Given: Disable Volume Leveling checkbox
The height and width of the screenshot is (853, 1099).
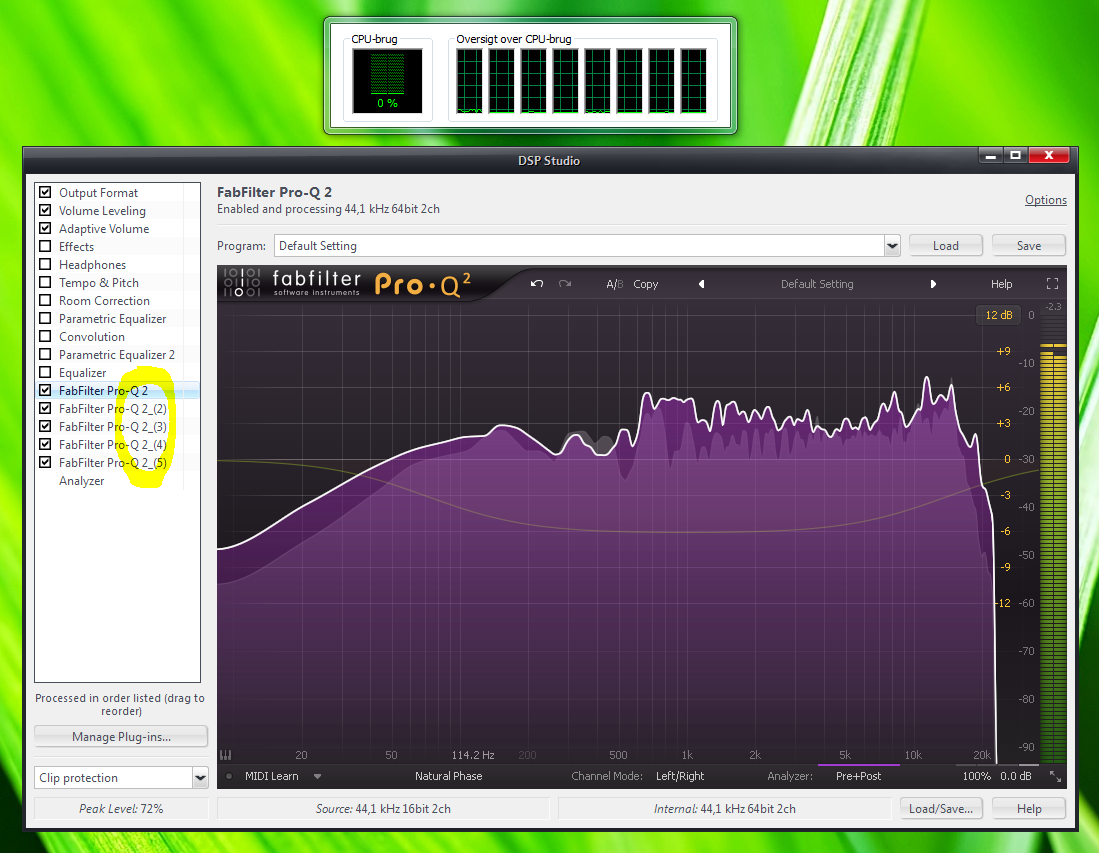Looking at the screenshot, I should point(46,210).
